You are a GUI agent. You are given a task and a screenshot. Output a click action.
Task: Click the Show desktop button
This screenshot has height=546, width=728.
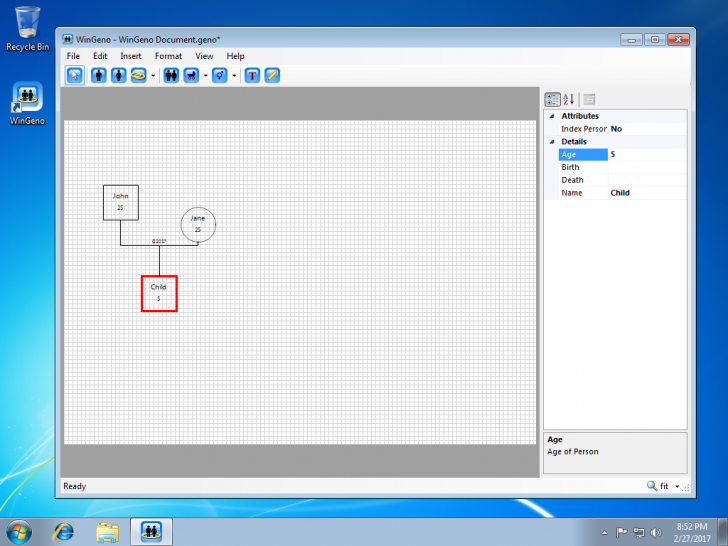[x=722, y=532]
